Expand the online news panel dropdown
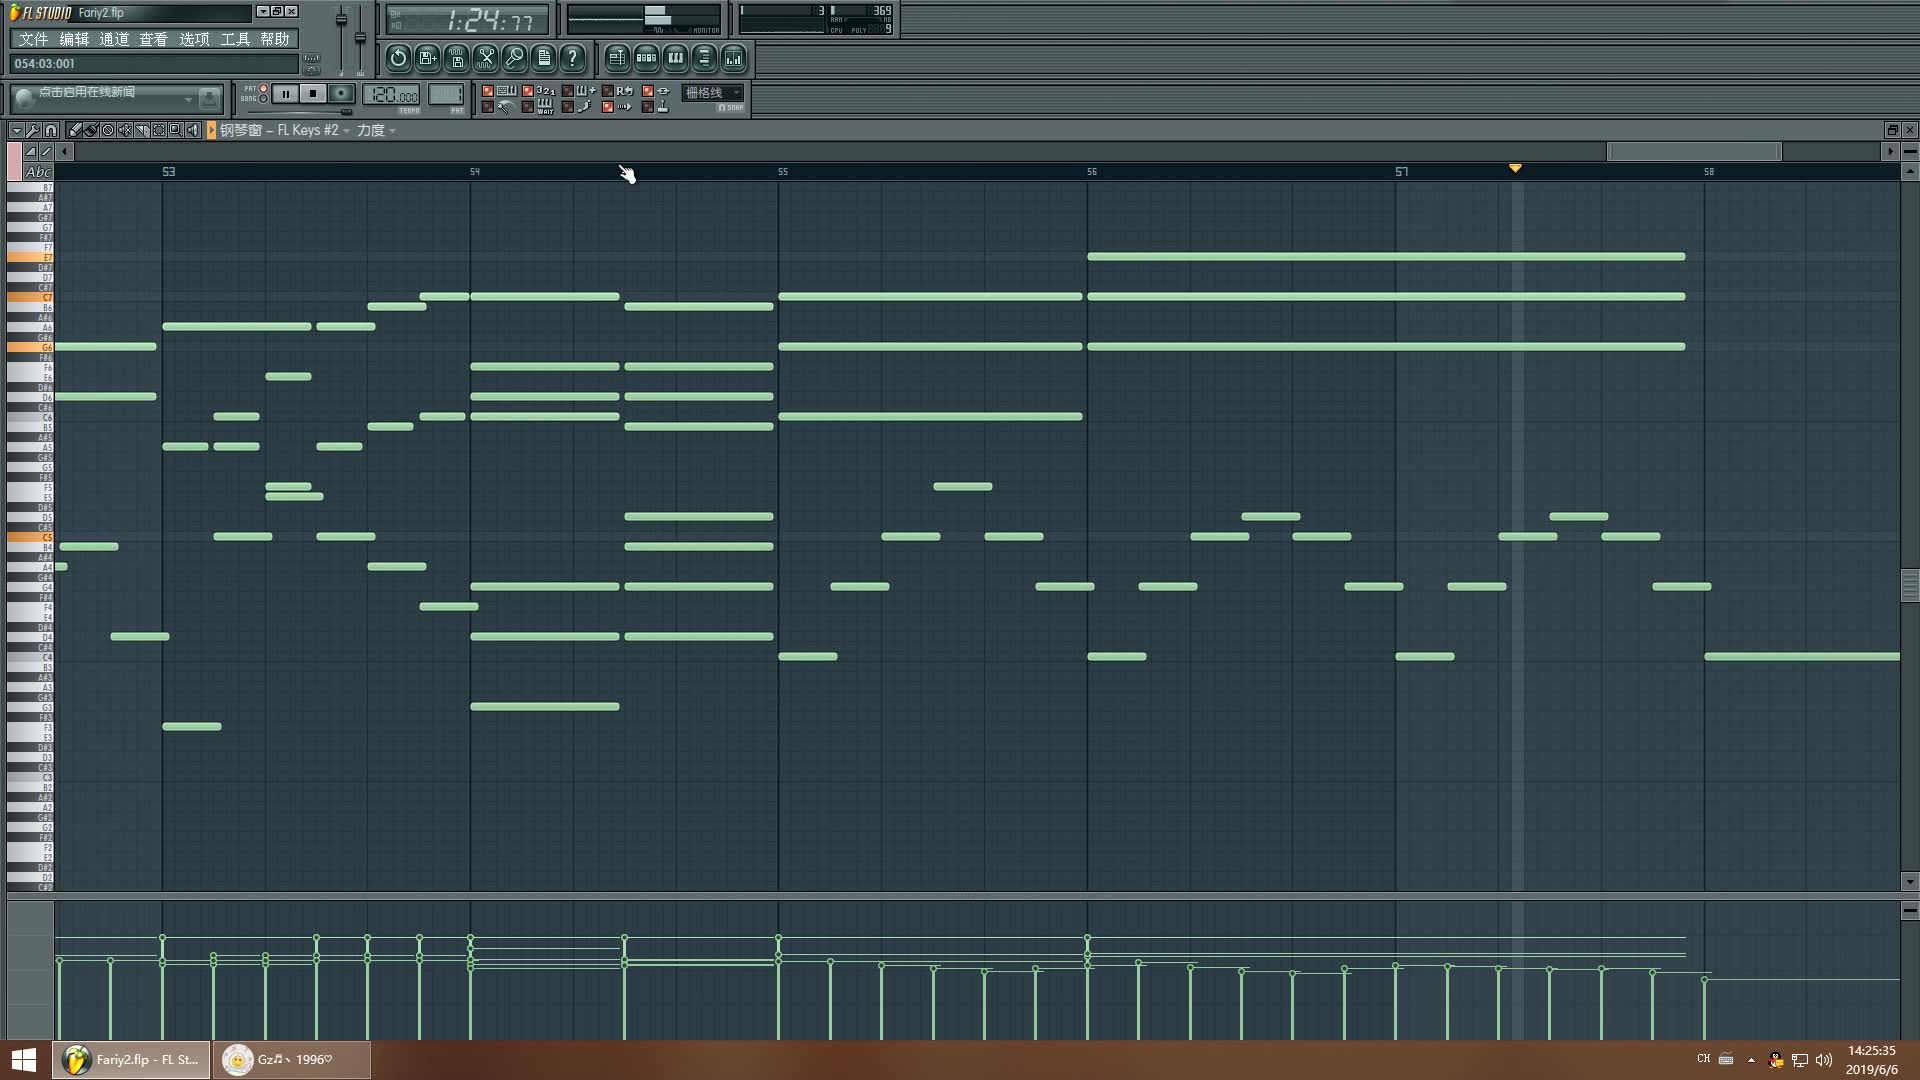 click(x=188, y=99)
